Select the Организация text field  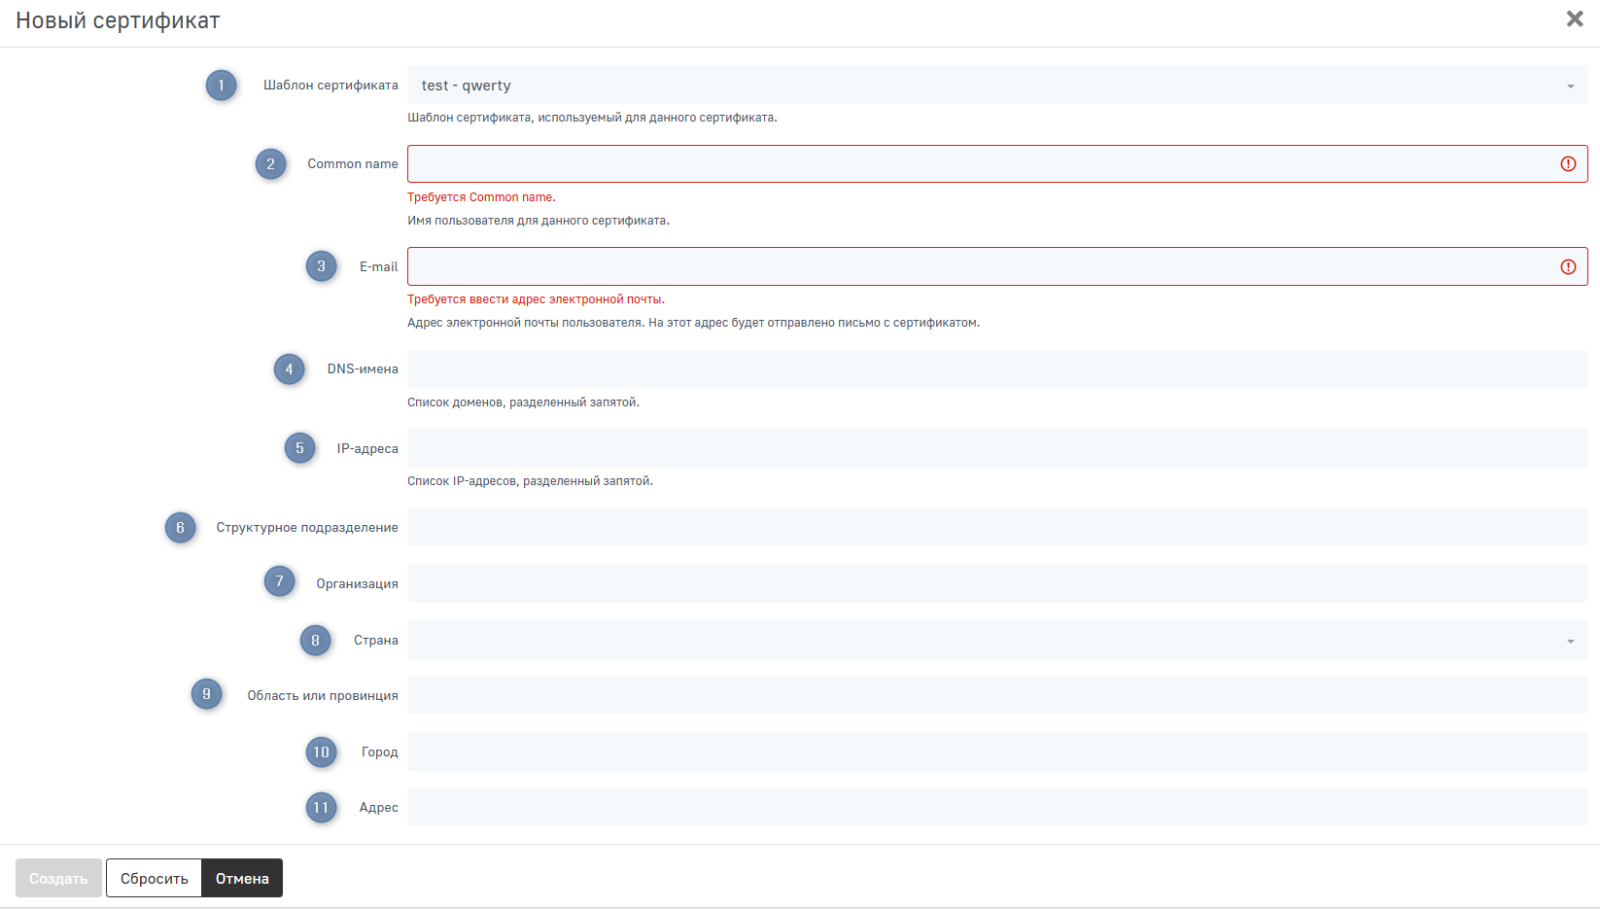[x=996, y=583]
